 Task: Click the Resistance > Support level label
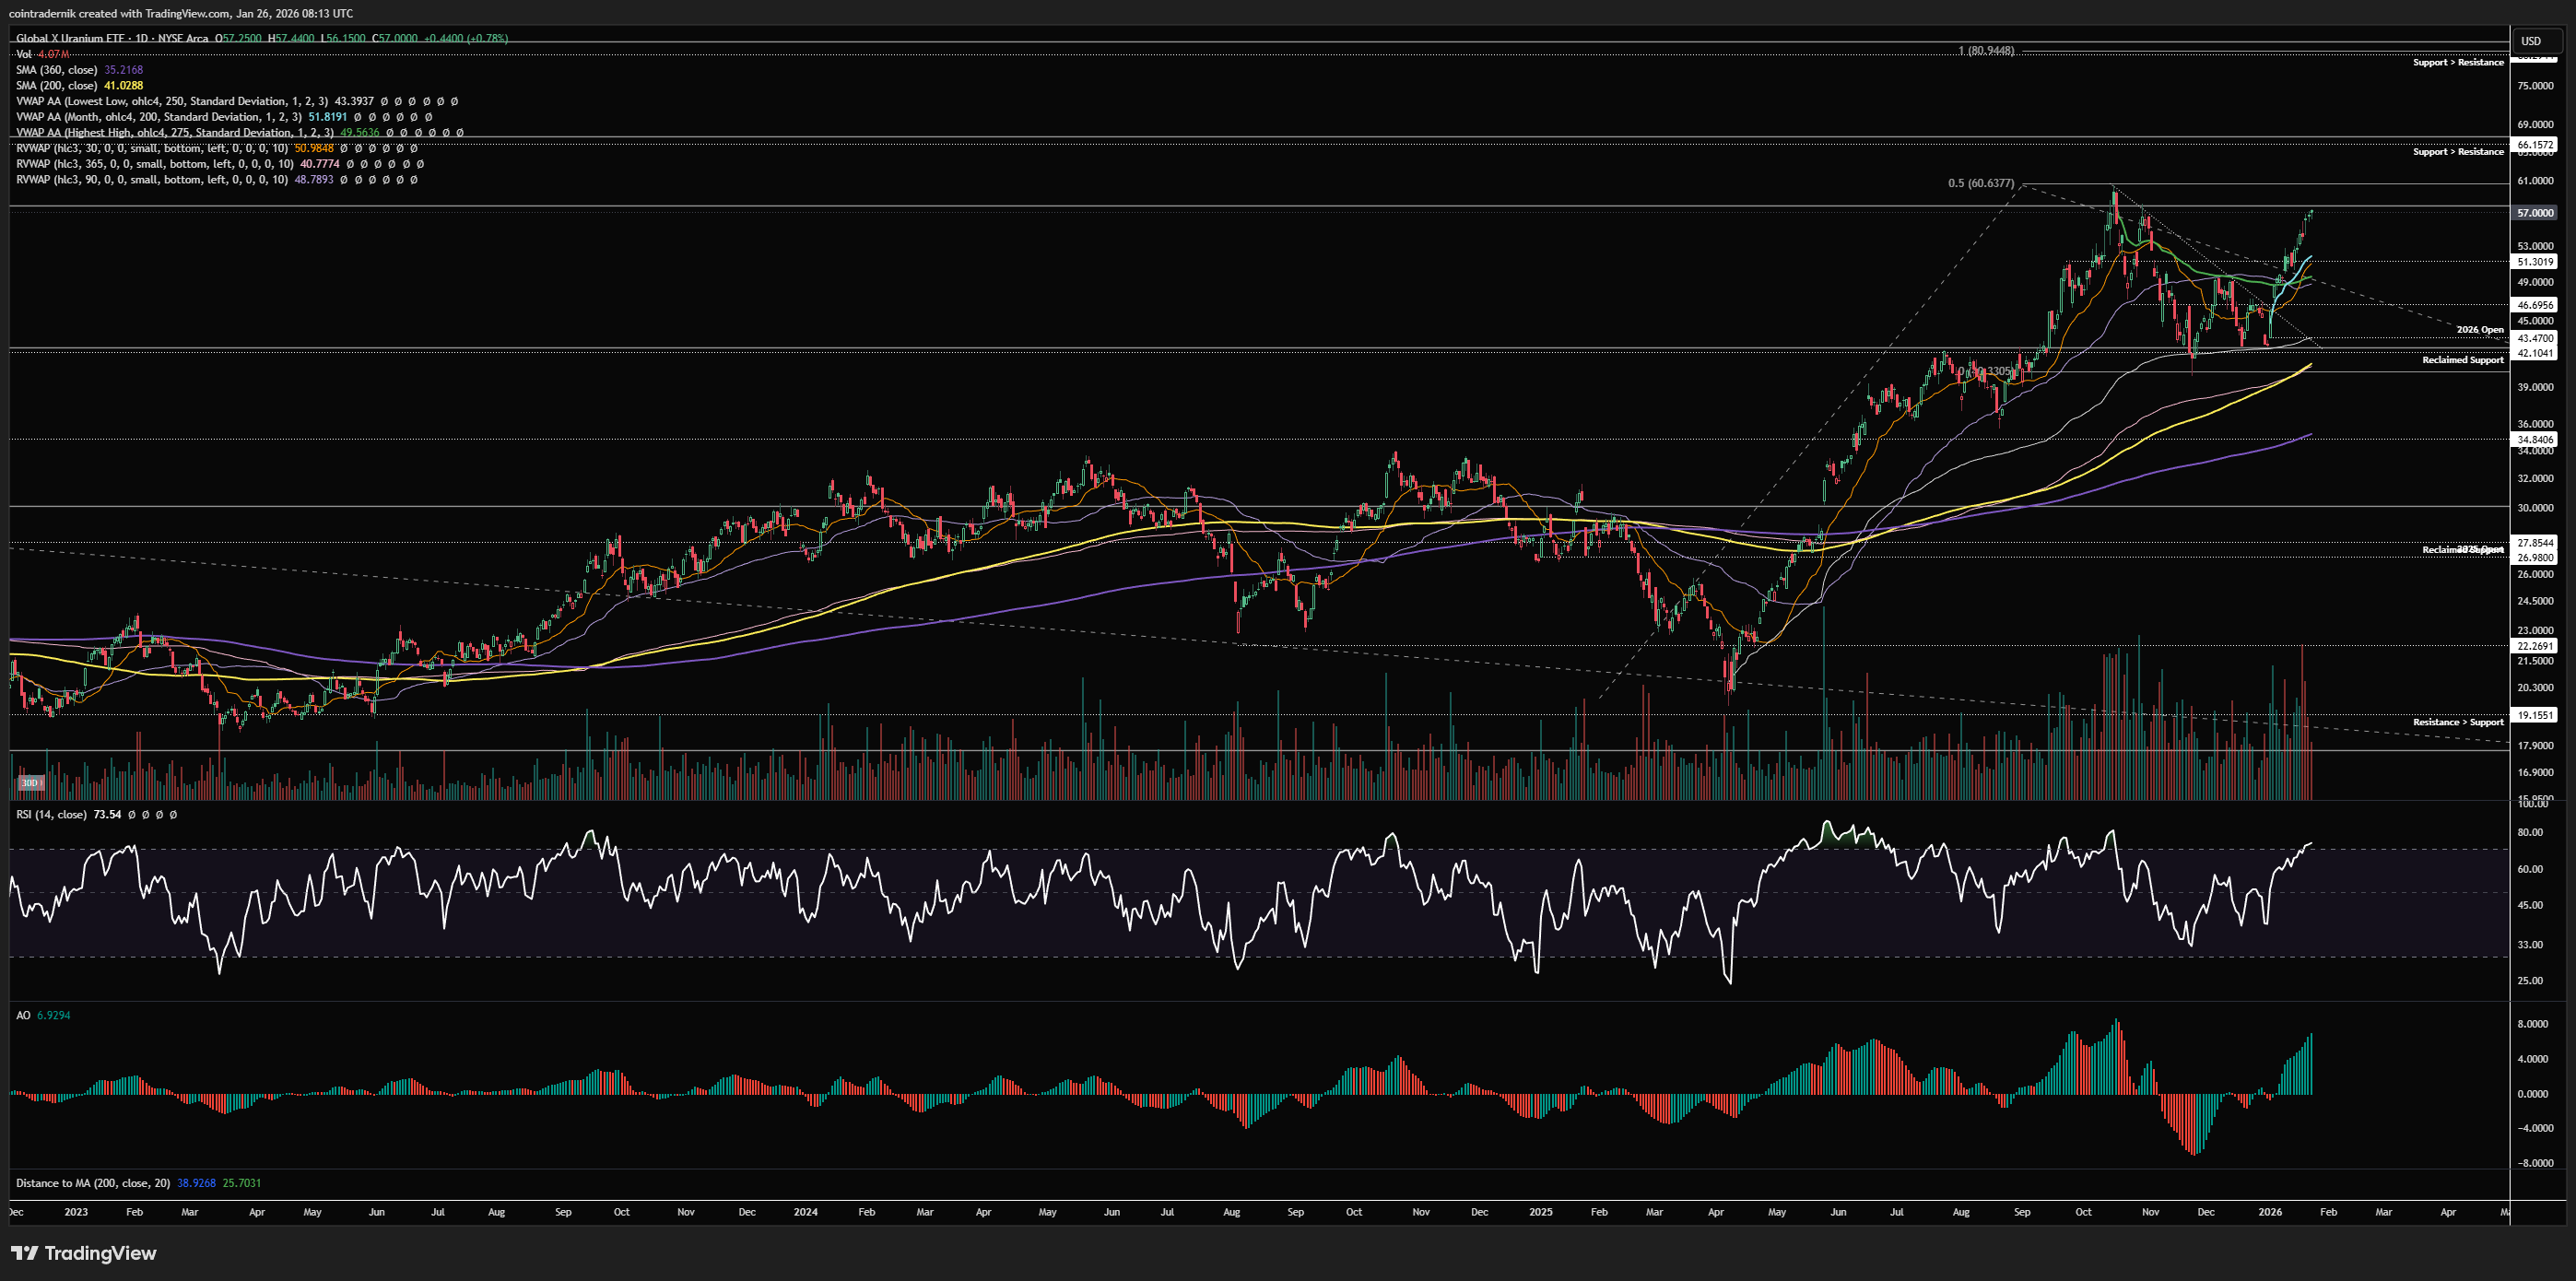(2457, 722)
